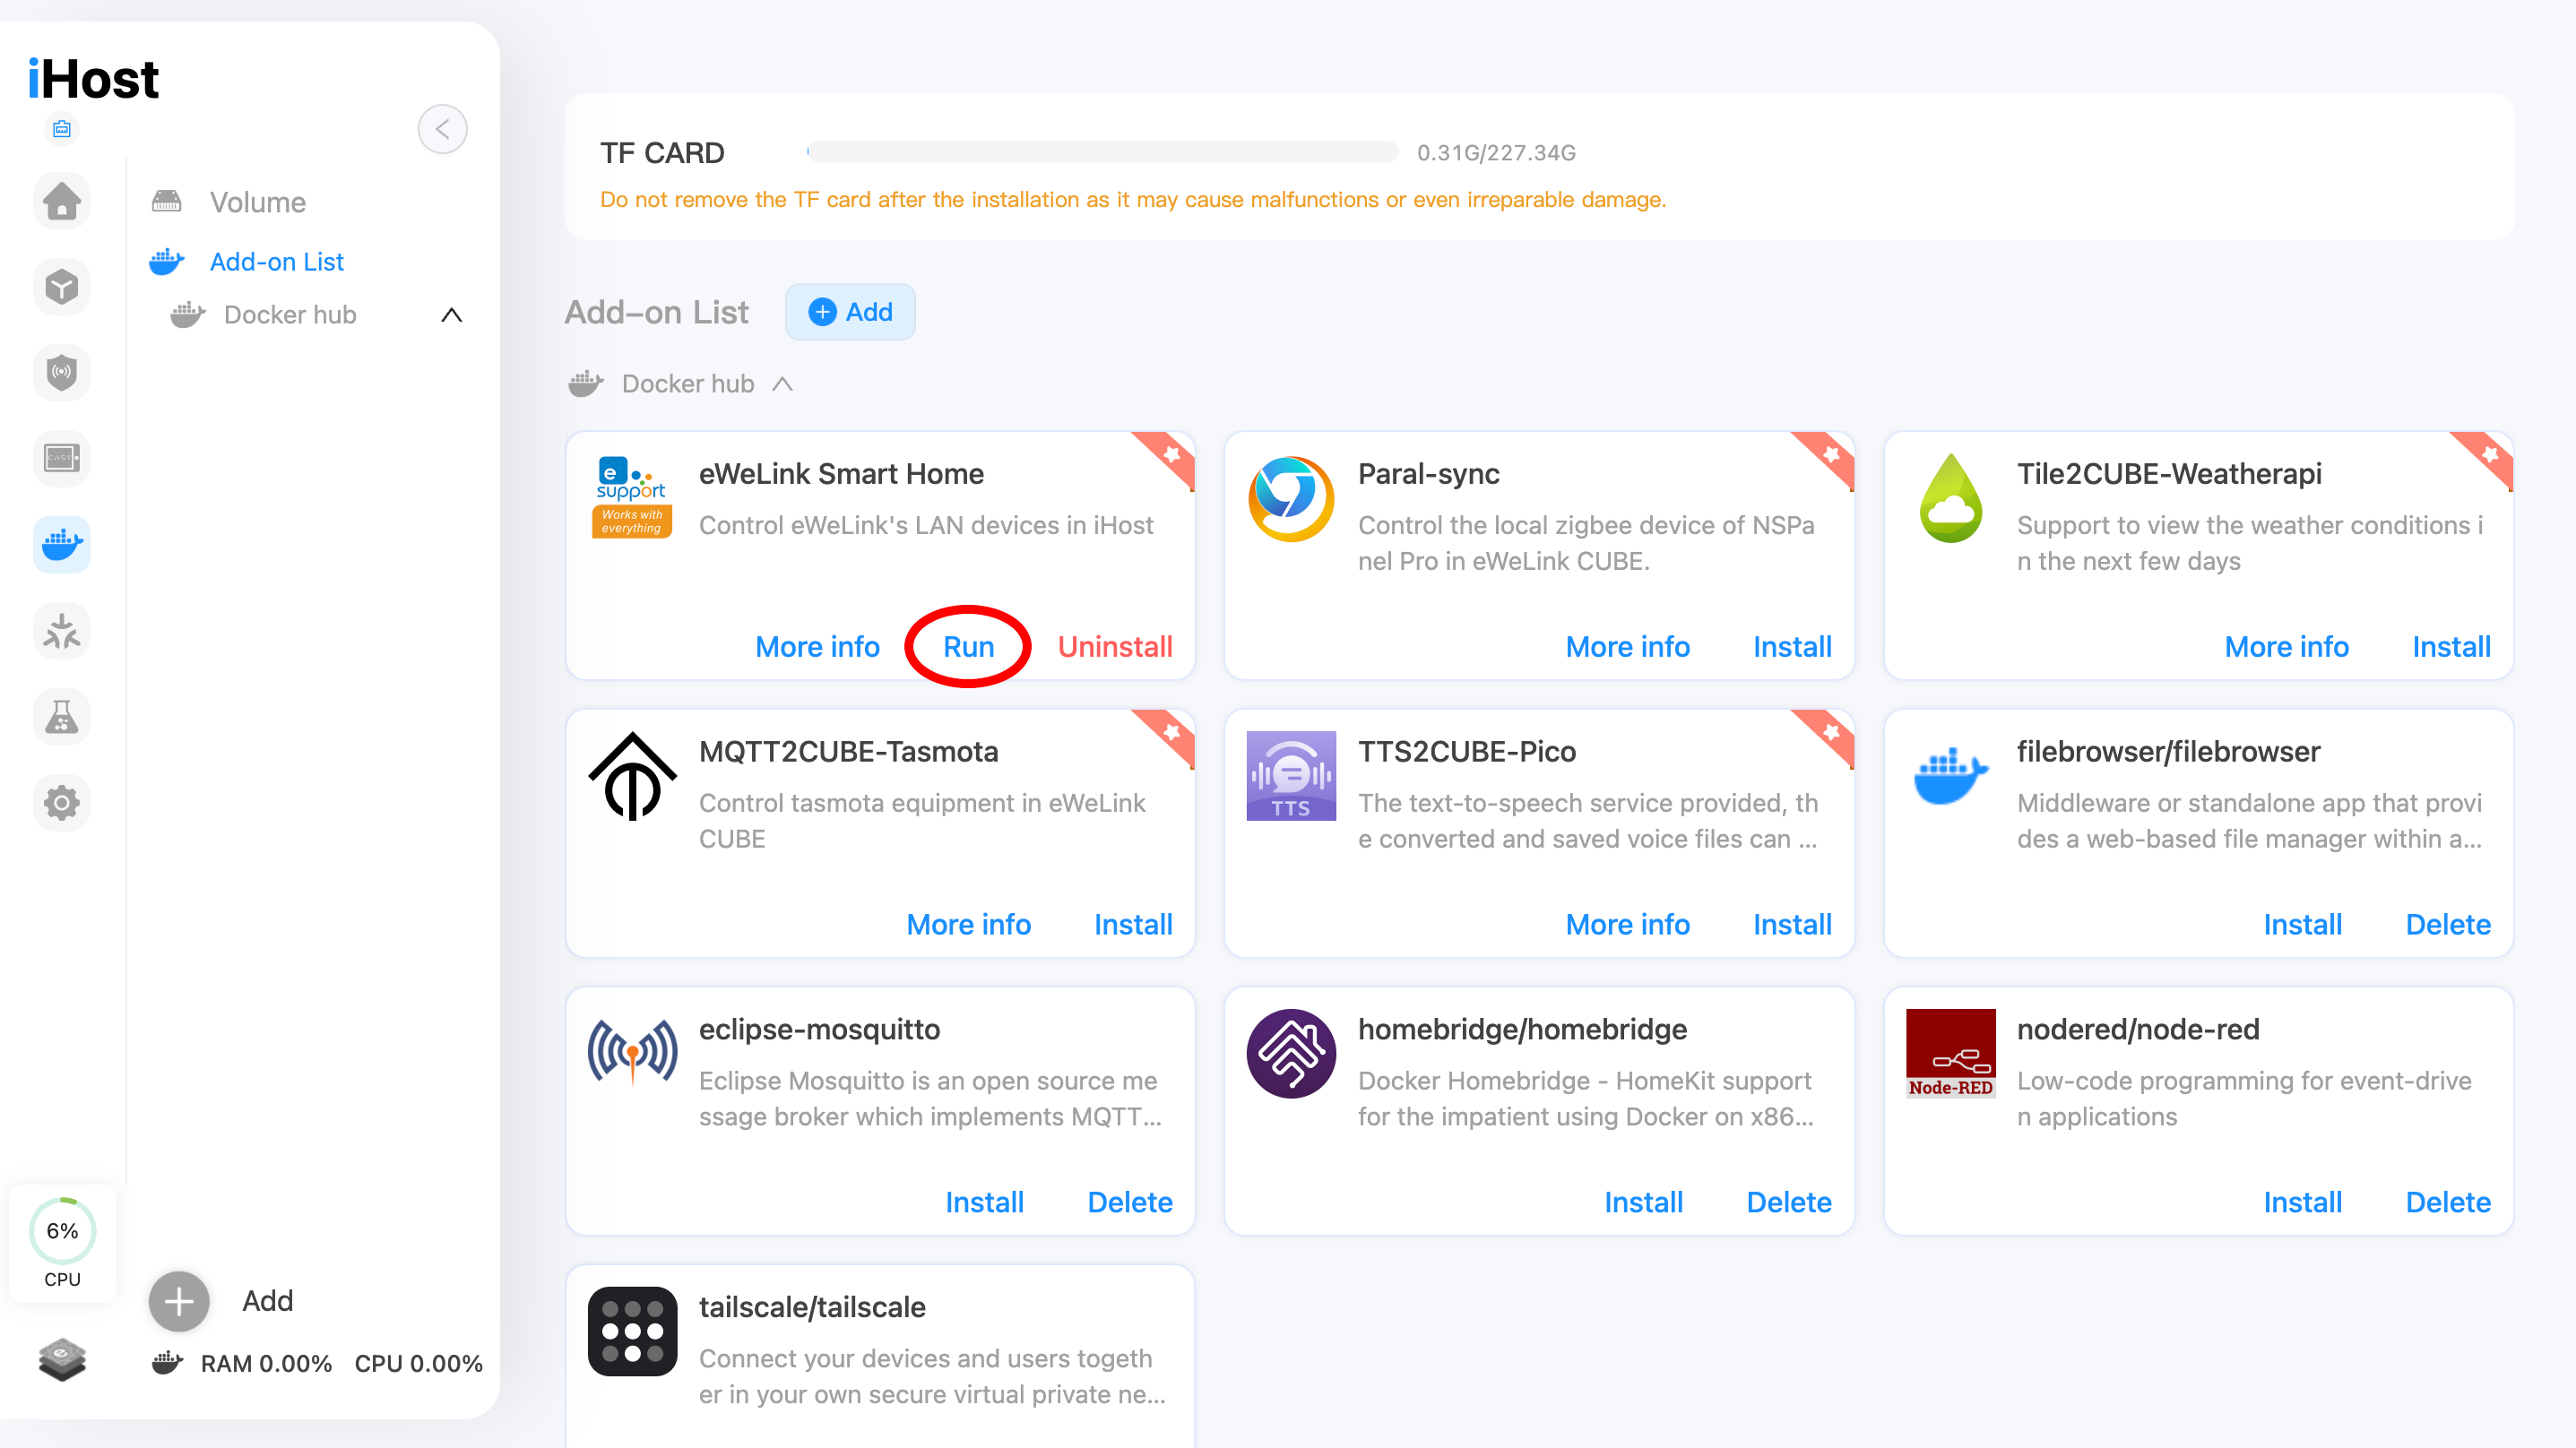Click the TF CARD storage progress bar
The width and height of the screenshot is (2576, 1448).
[x=1102, y=152]
